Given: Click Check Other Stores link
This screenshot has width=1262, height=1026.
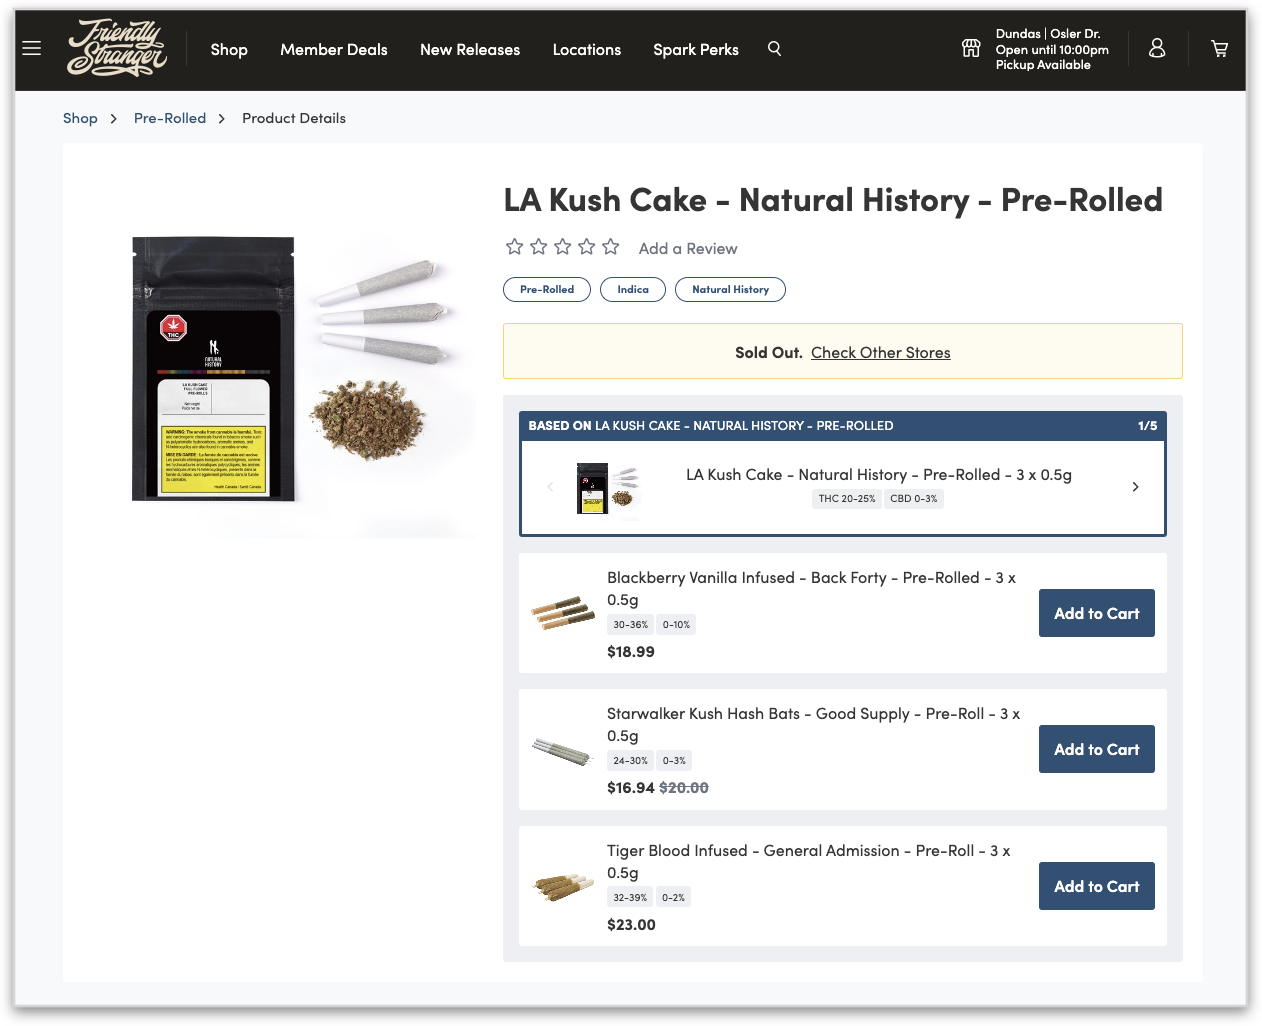Looking at the screenshot, I should [881, 352].
